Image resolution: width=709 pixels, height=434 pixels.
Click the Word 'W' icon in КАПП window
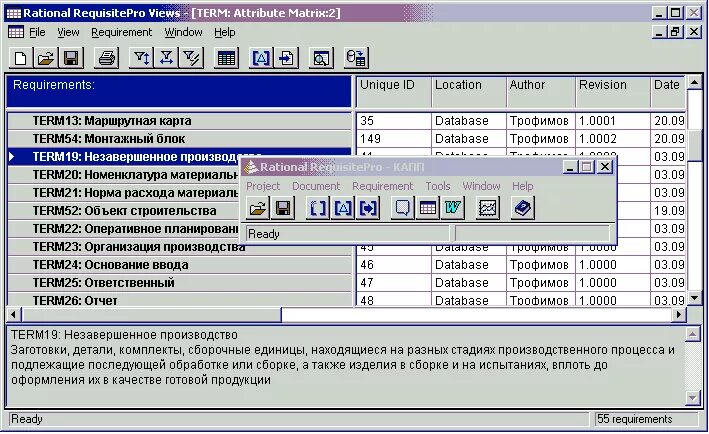453,208
